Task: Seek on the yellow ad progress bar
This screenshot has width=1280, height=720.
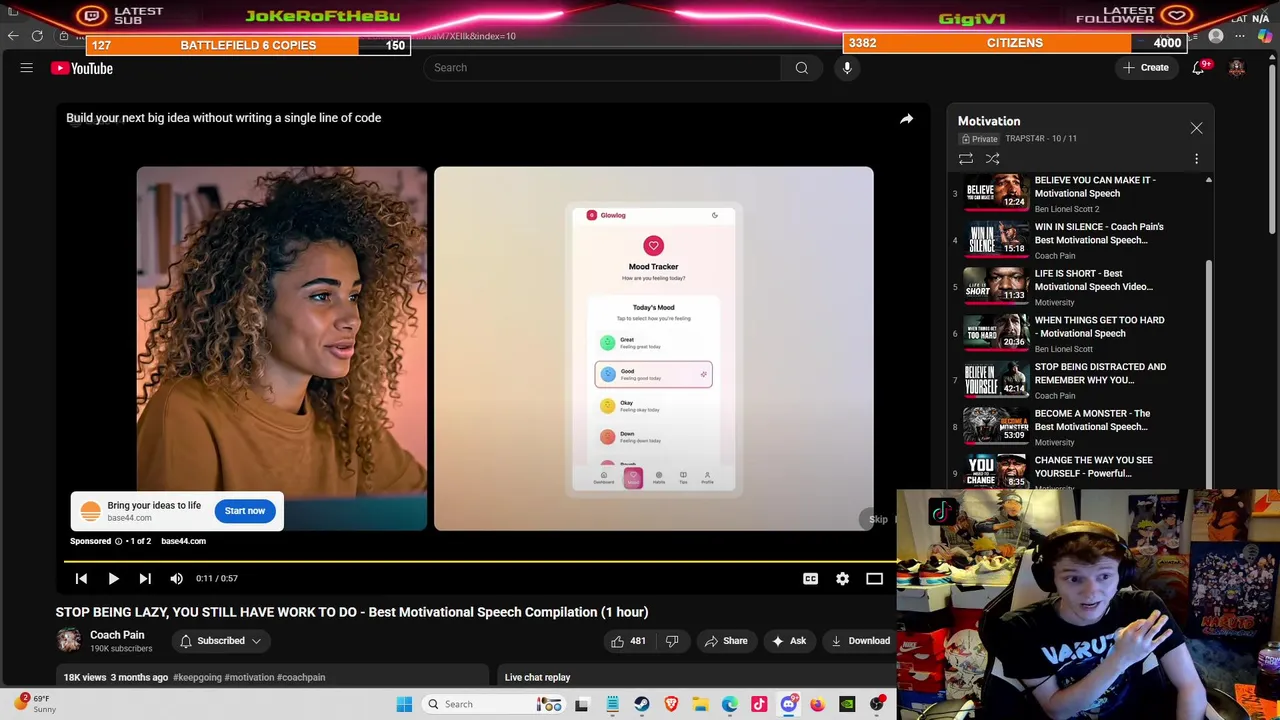Action: [x=482, y=562]
